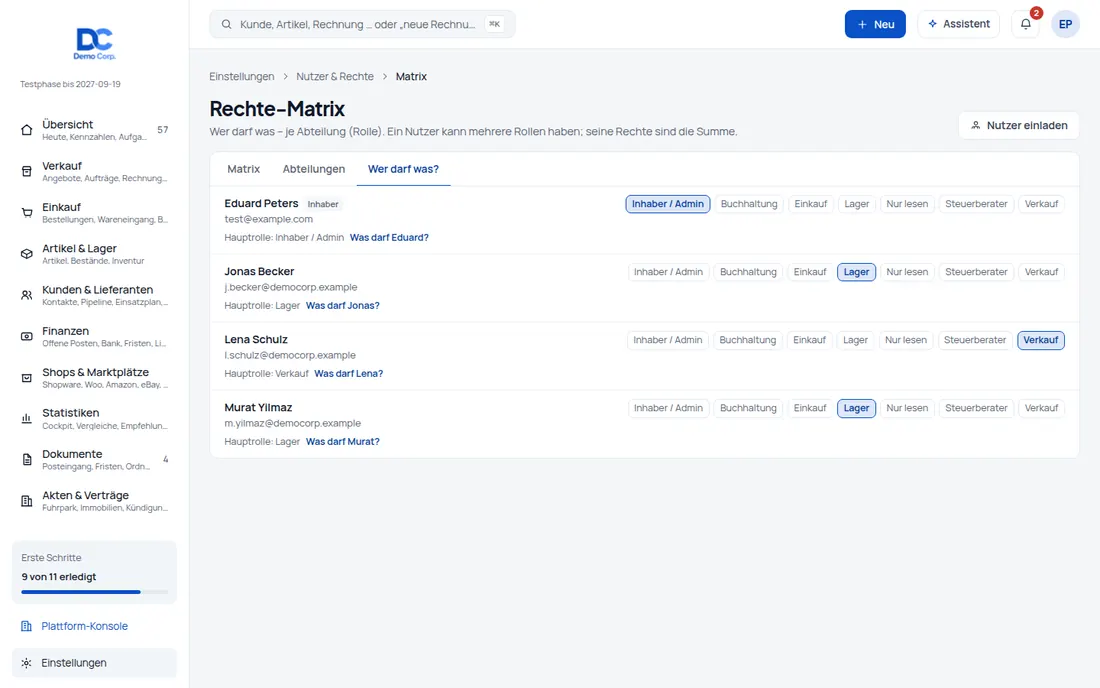This screenshot has width=1100, height=688.
Task: Go to Einstellungen breadcrumb
Action: (242, 76)
